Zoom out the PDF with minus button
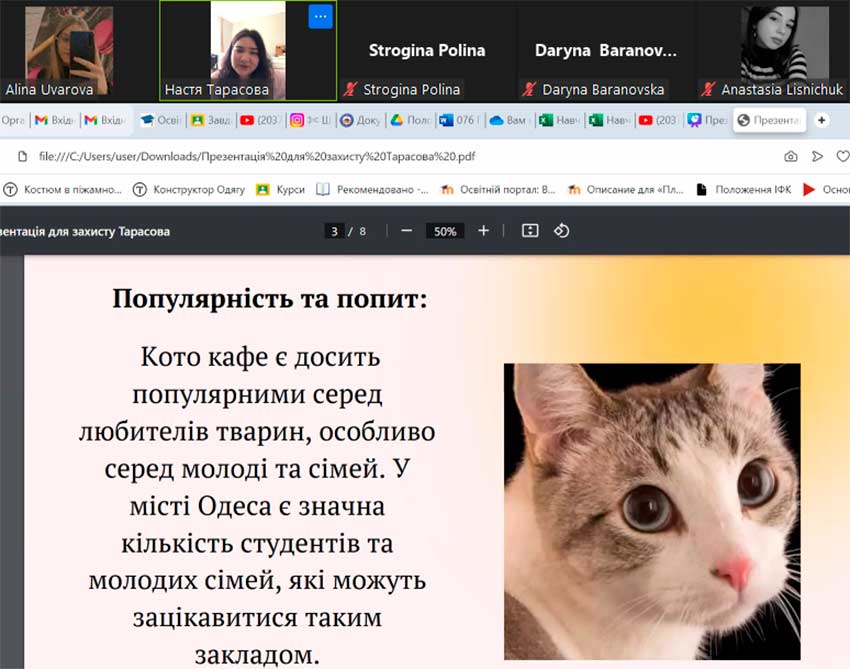Viewport: 850px width, 669px height. pos(407,231)
